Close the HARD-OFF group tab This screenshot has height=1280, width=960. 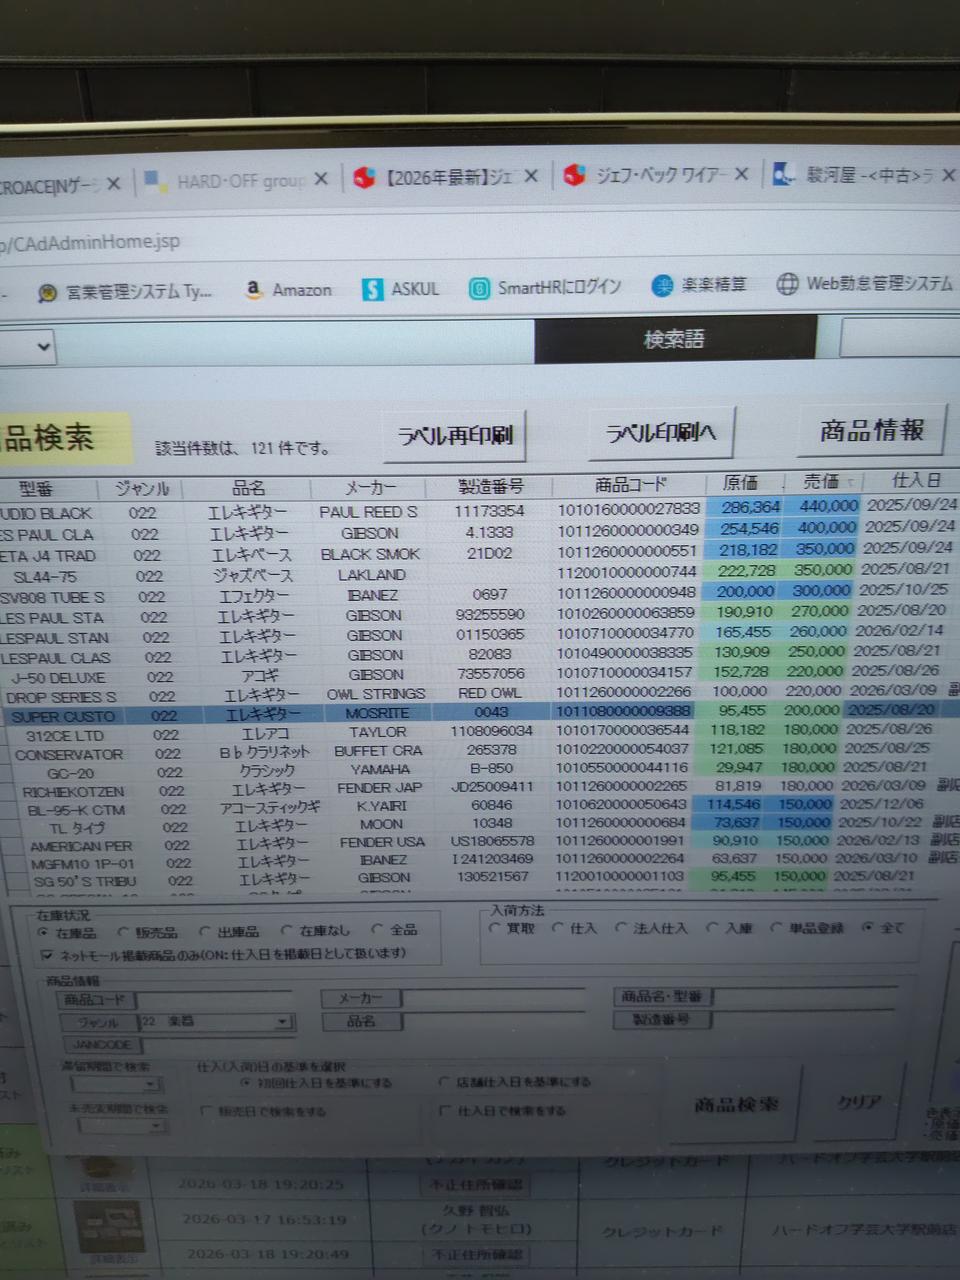(x=321, y=179)
